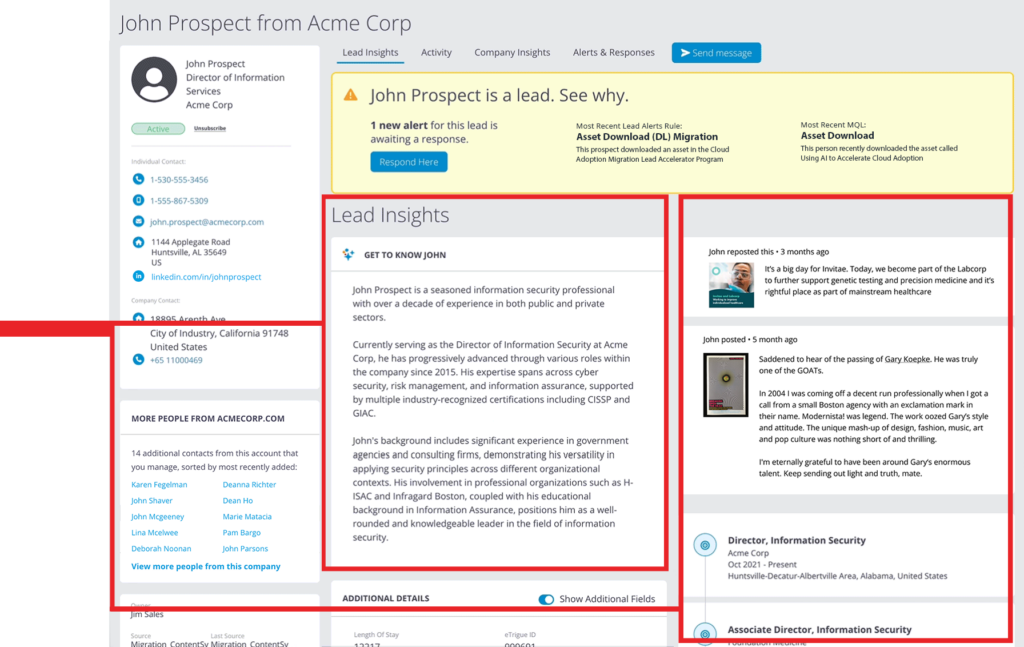Click the Associate Director, Information Security timeline marker
Screen dimensions: 1024x647
click(705, 633)
